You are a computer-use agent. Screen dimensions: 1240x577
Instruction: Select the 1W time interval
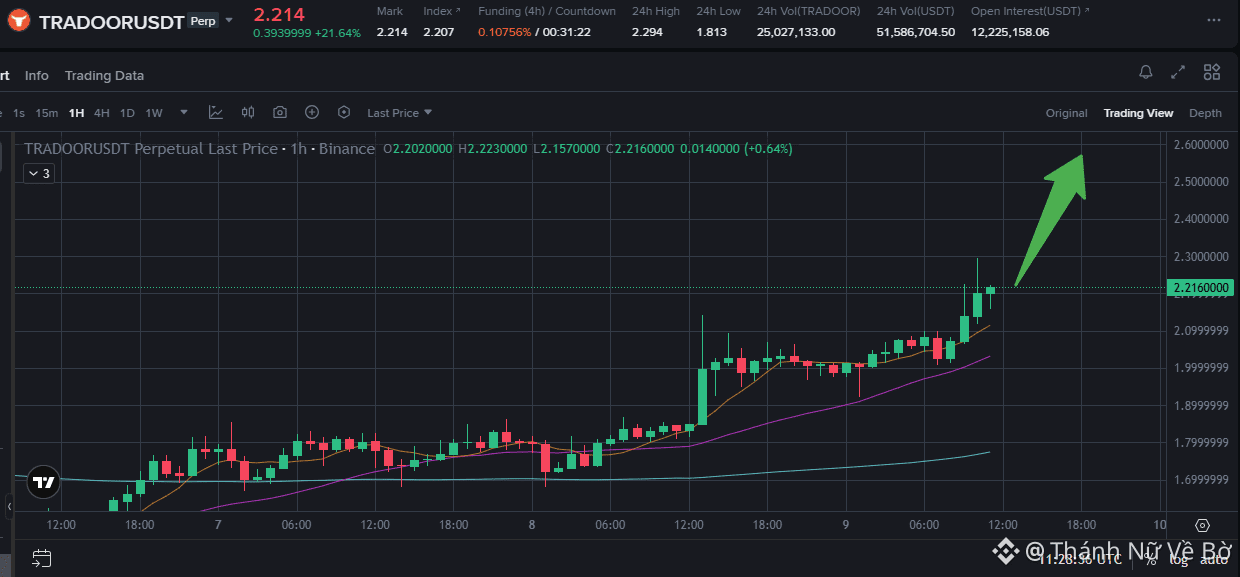coord(154,113)
